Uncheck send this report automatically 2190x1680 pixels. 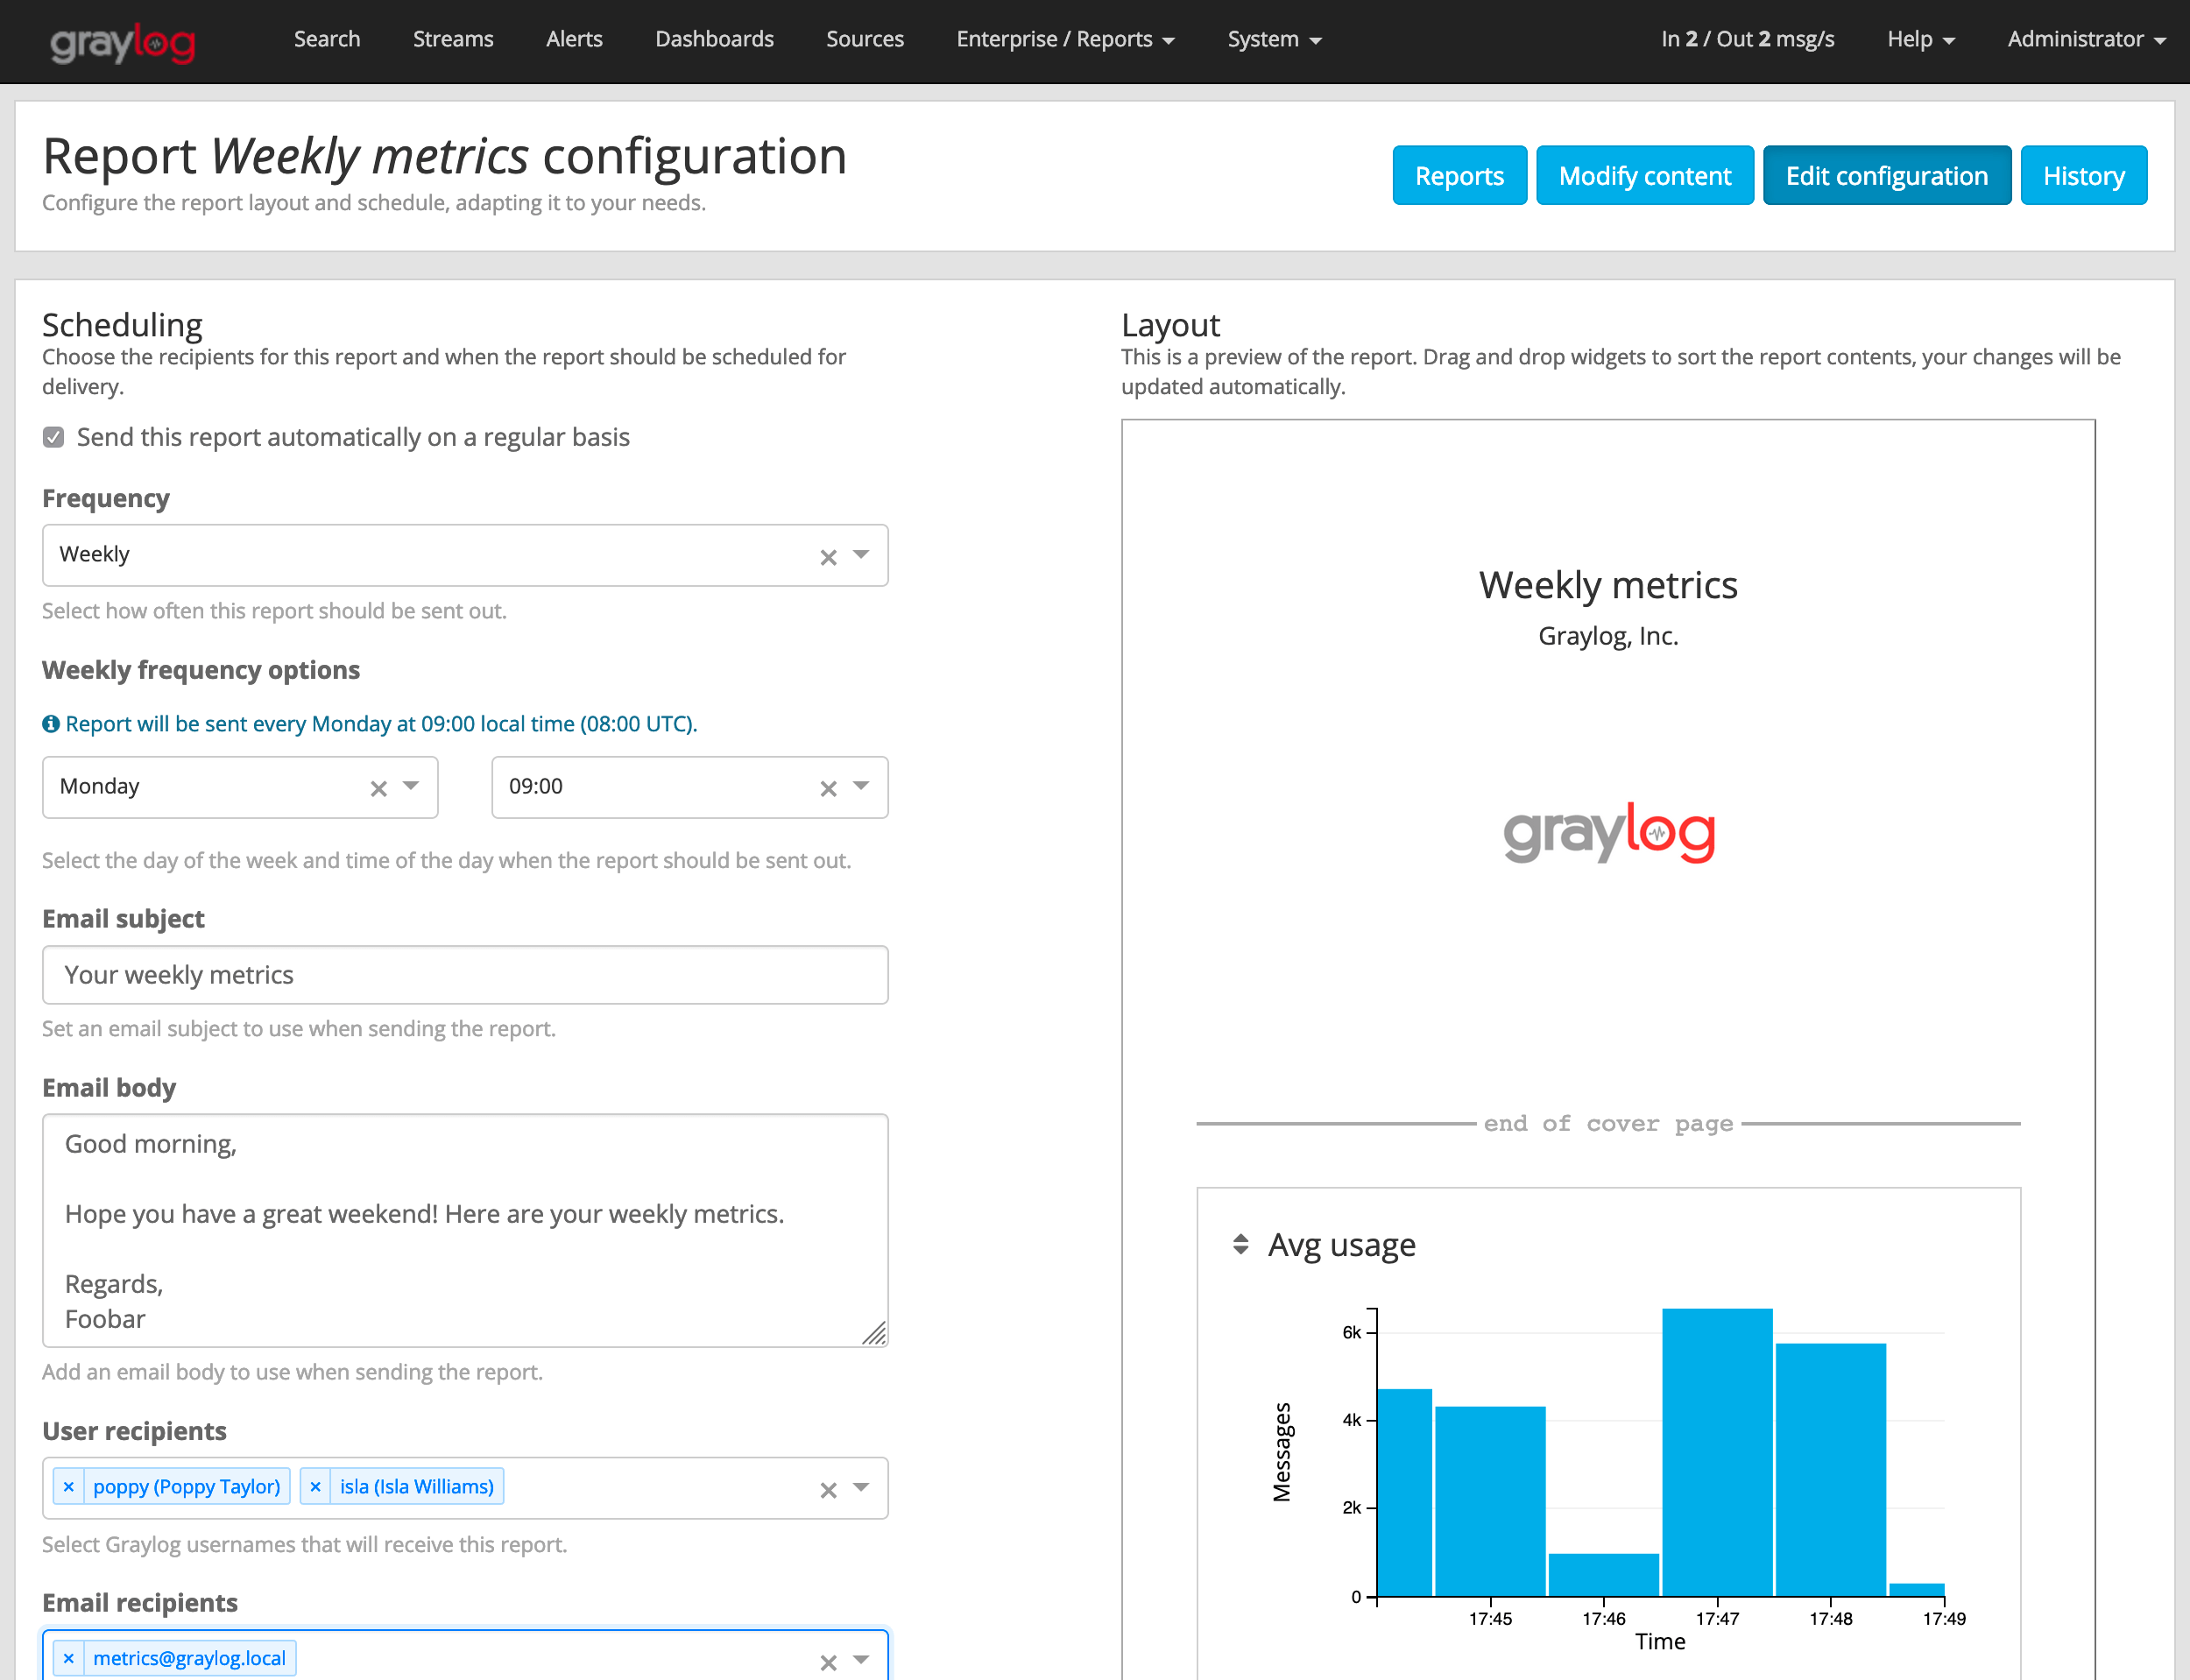pos(53,437)
